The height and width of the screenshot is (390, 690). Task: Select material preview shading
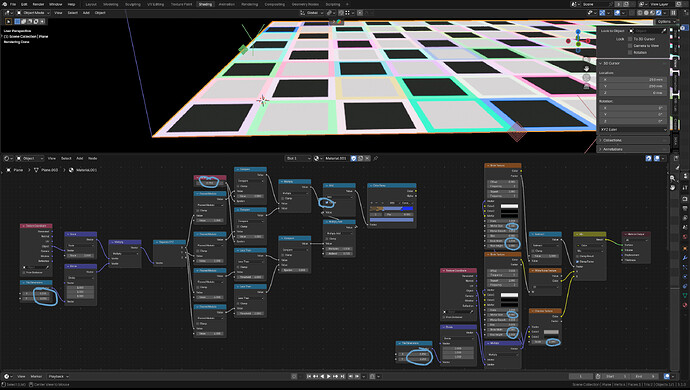(653, 13)
